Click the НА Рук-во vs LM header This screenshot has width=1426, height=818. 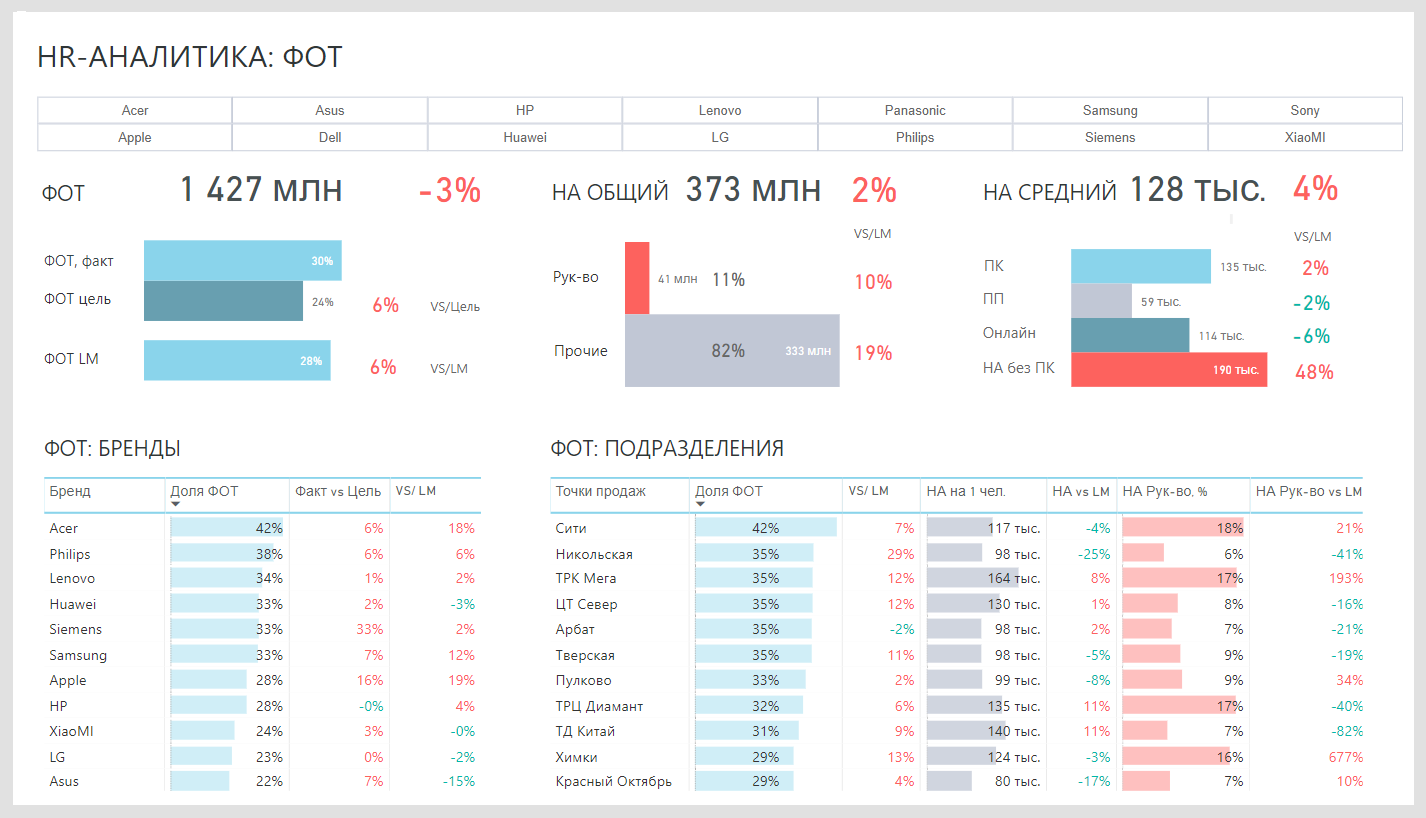[x=1309, y=491]
